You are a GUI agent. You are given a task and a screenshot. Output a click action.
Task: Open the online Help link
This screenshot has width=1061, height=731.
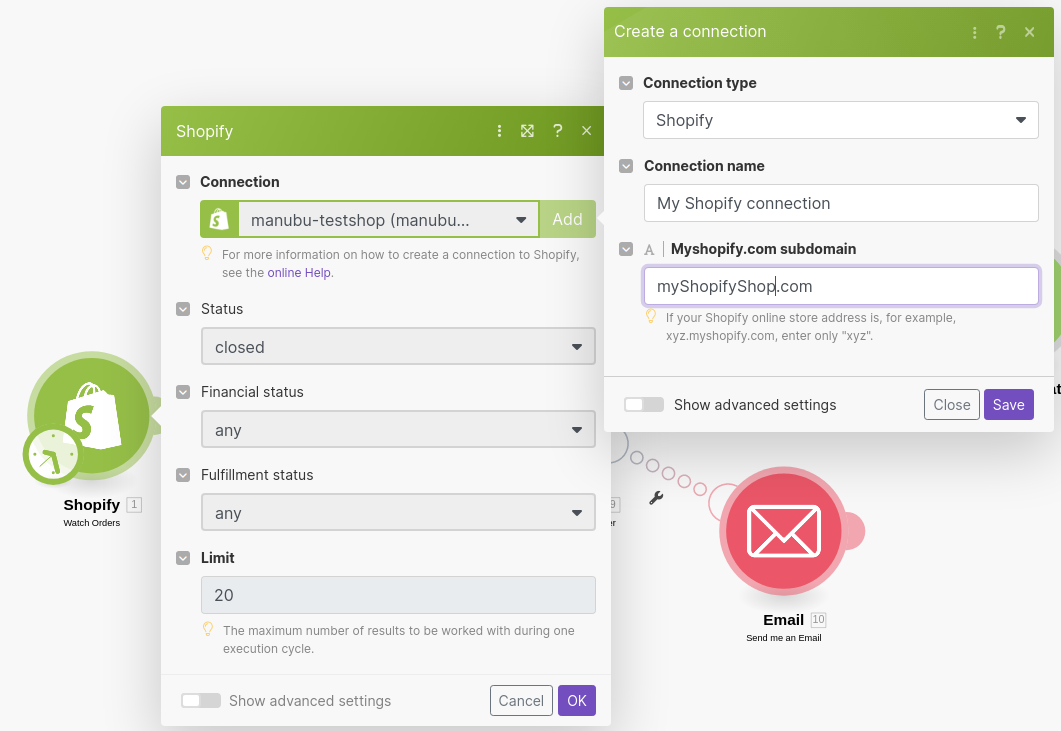[300, 272]
